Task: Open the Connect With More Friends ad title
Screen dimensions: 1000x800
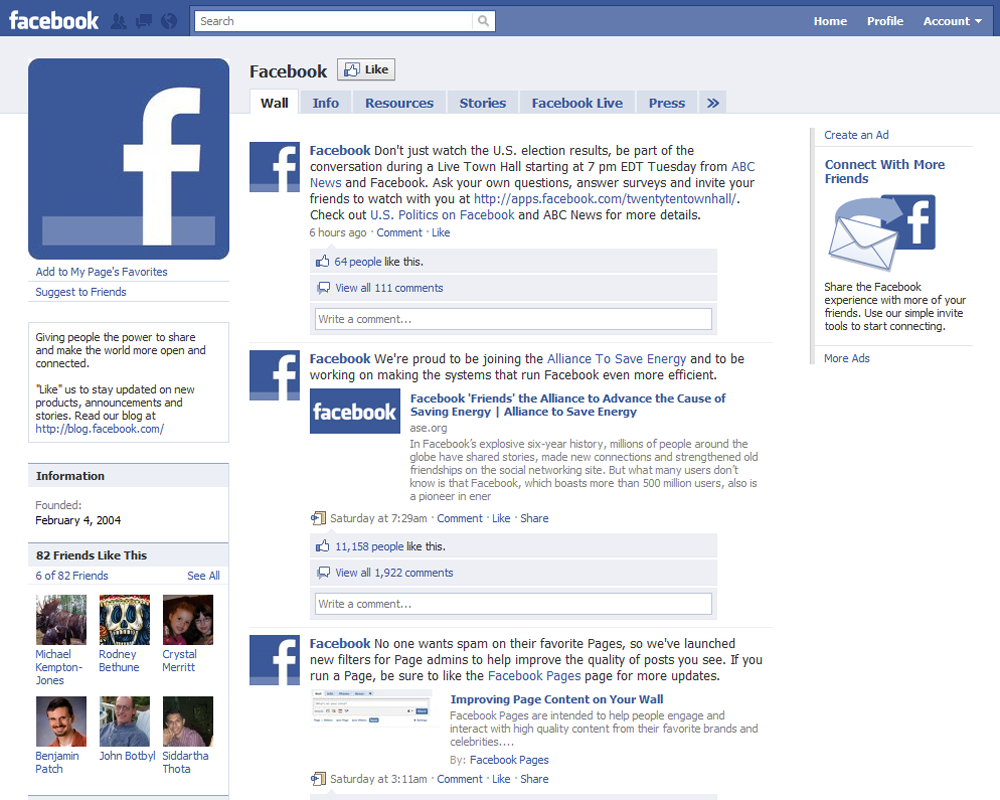Action: (x=885, y=172)
